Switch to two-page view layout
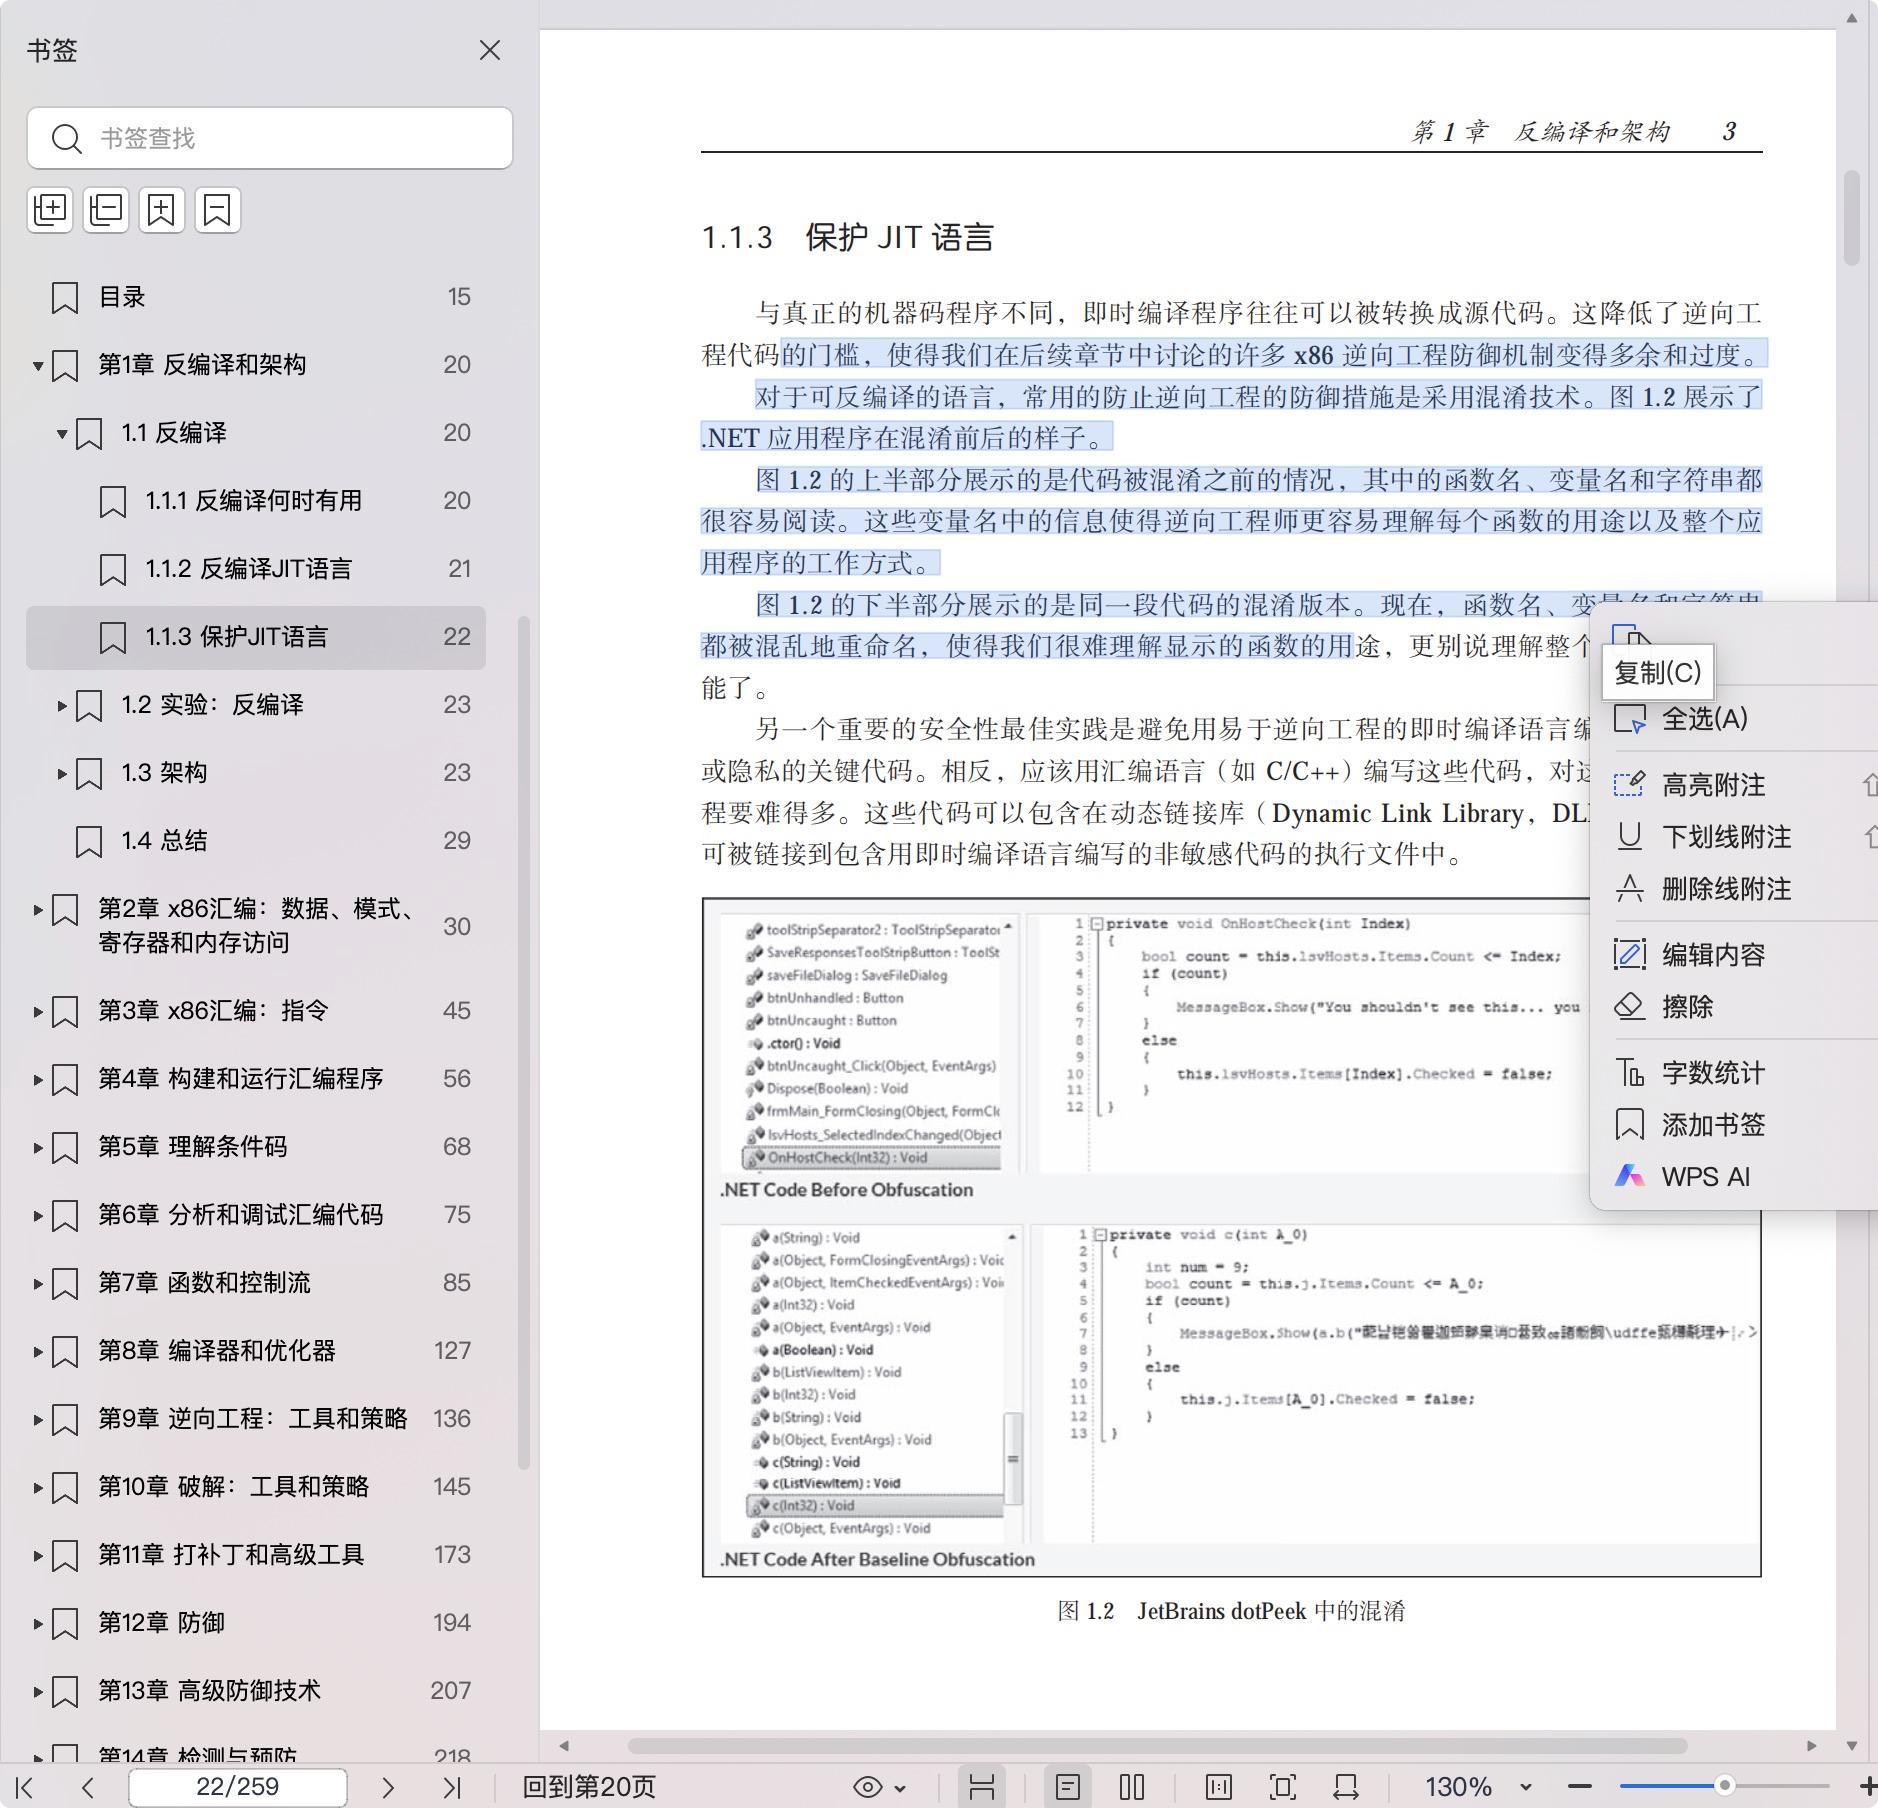Screen dimensions: 1878x1808 (1132, 1787)
